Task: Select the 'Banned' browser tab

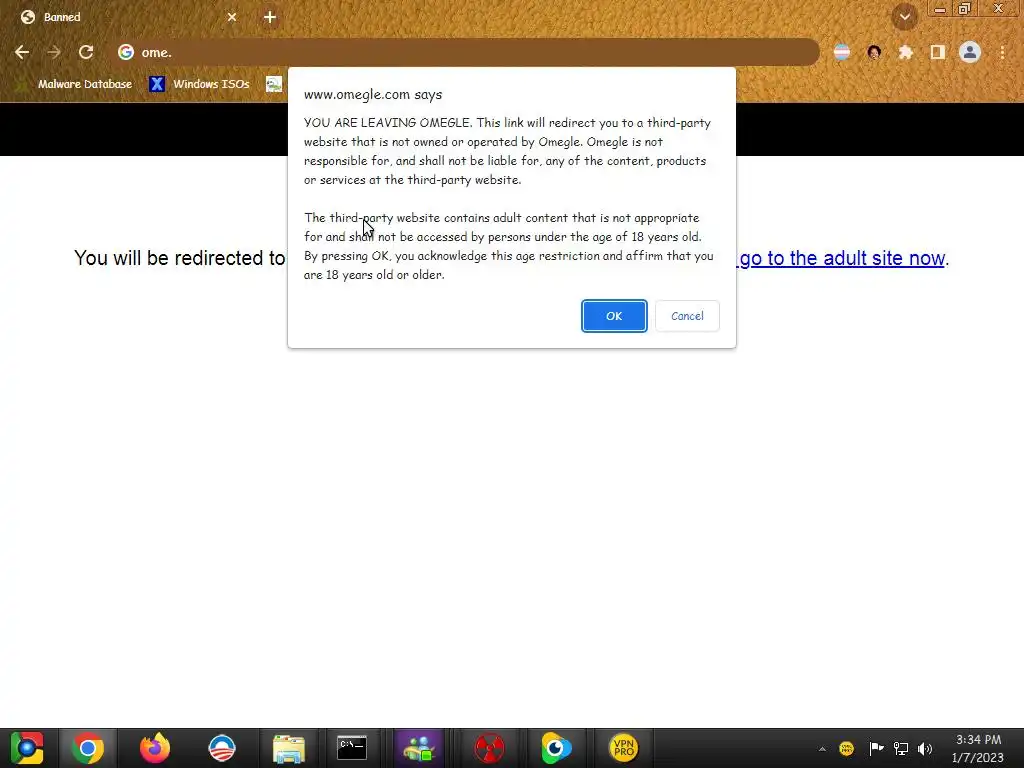Action: click(128, 17)
